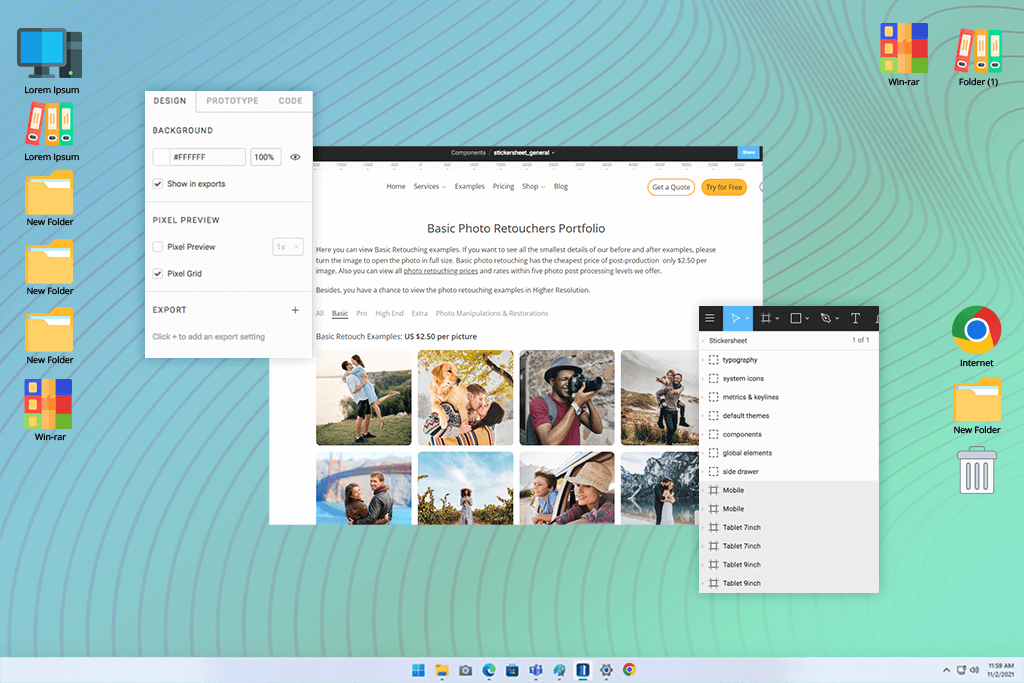1024x683 pixels.
Task: Enable the Pixel Preview checkbox
Action: 157,247
